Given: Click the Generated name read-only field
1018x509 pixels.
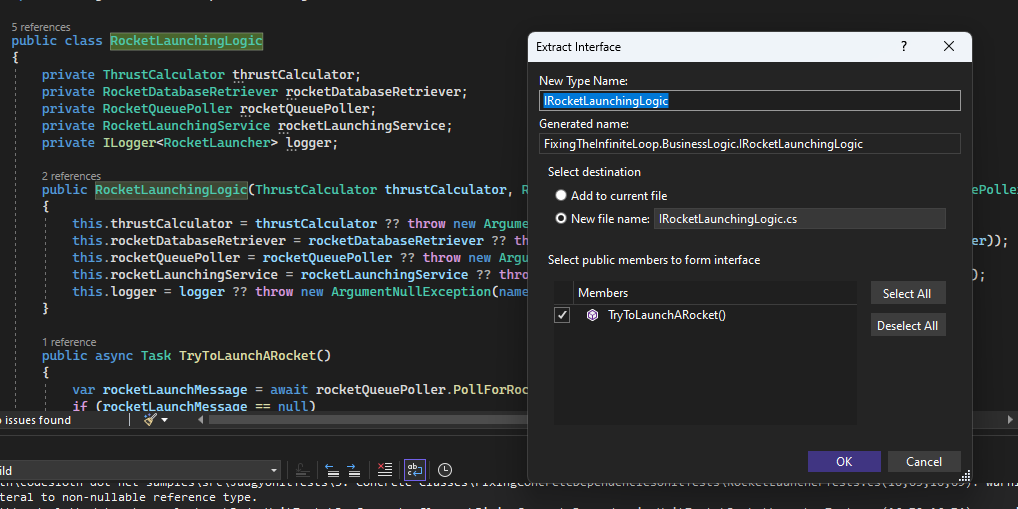Looking at the screenshot, I should 749,143.
